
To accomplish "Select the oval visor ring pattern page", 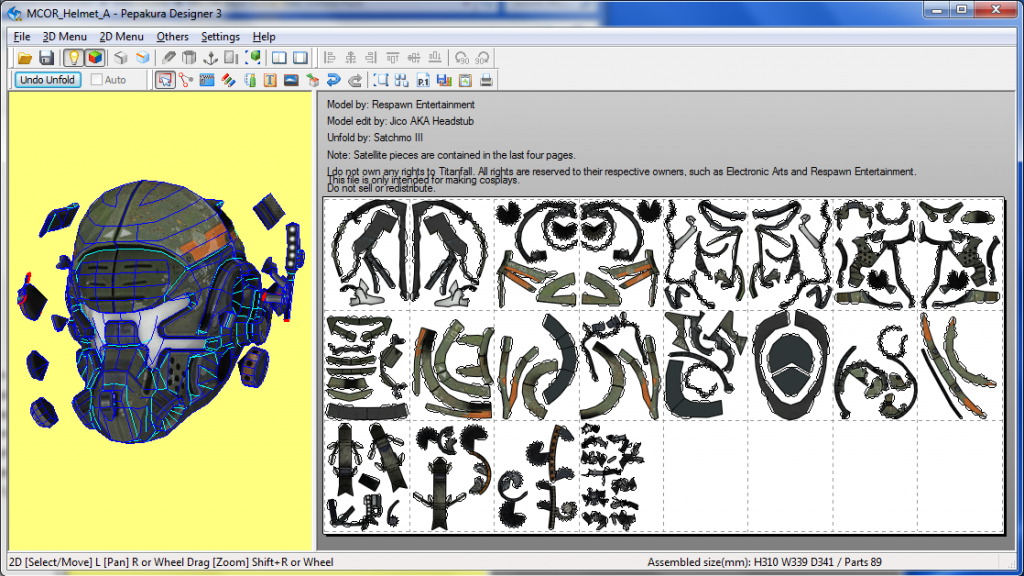I will (x=790, y=366).
